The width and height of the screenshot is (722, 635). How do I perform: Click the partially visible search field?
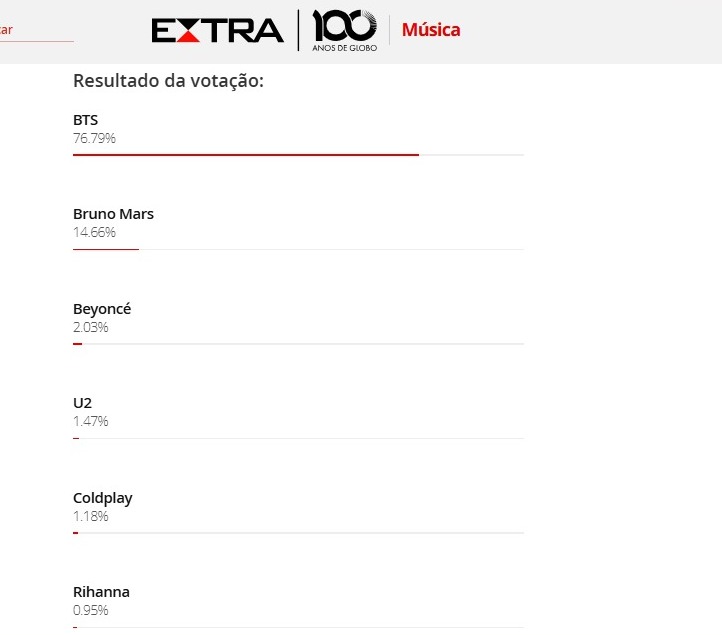tap(37, 31)
